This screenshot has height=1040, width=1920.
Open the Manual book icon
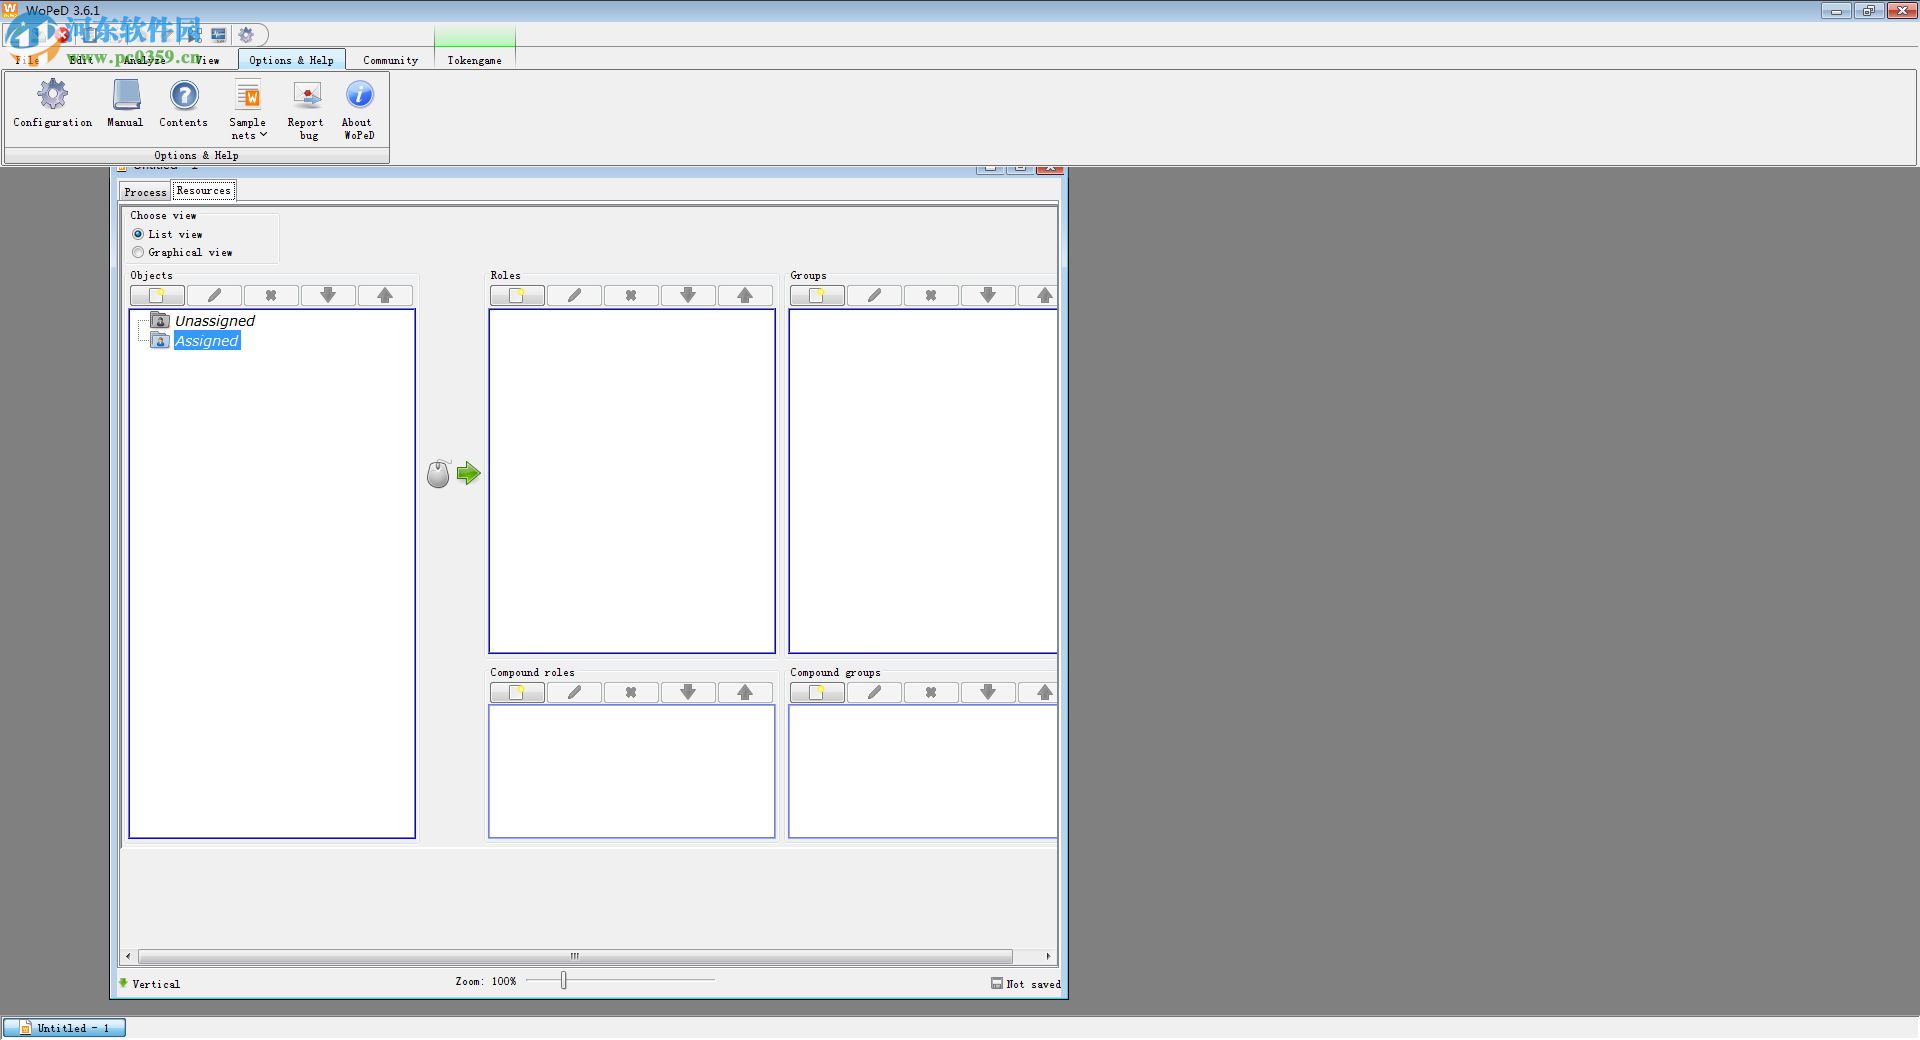point(125,103)
